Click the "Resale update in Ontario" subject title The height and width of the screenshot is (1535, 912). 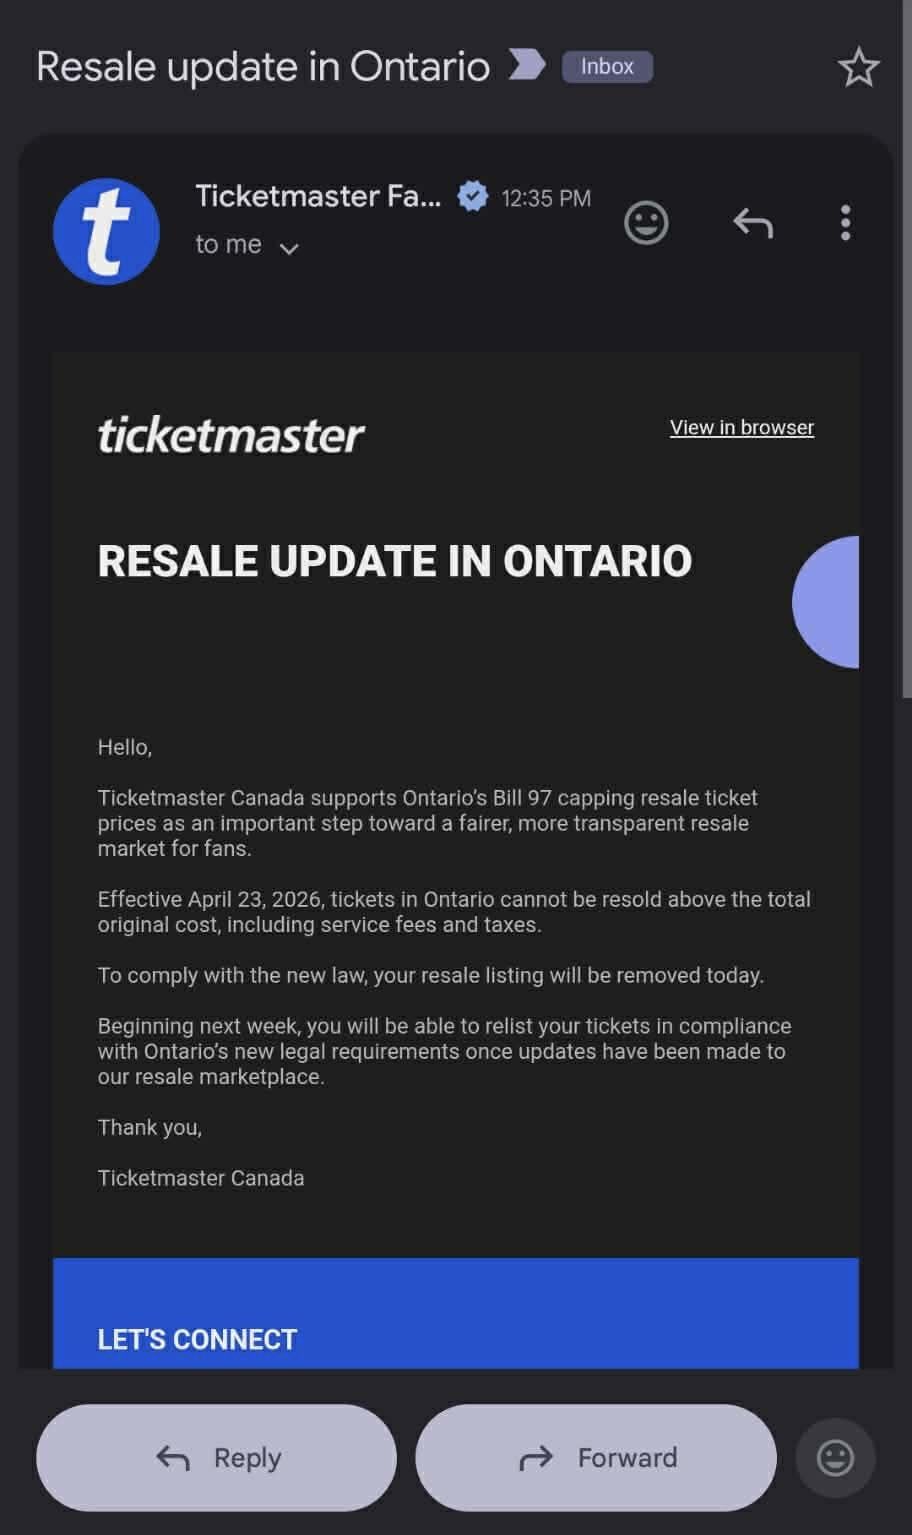[x=263, y=67]
